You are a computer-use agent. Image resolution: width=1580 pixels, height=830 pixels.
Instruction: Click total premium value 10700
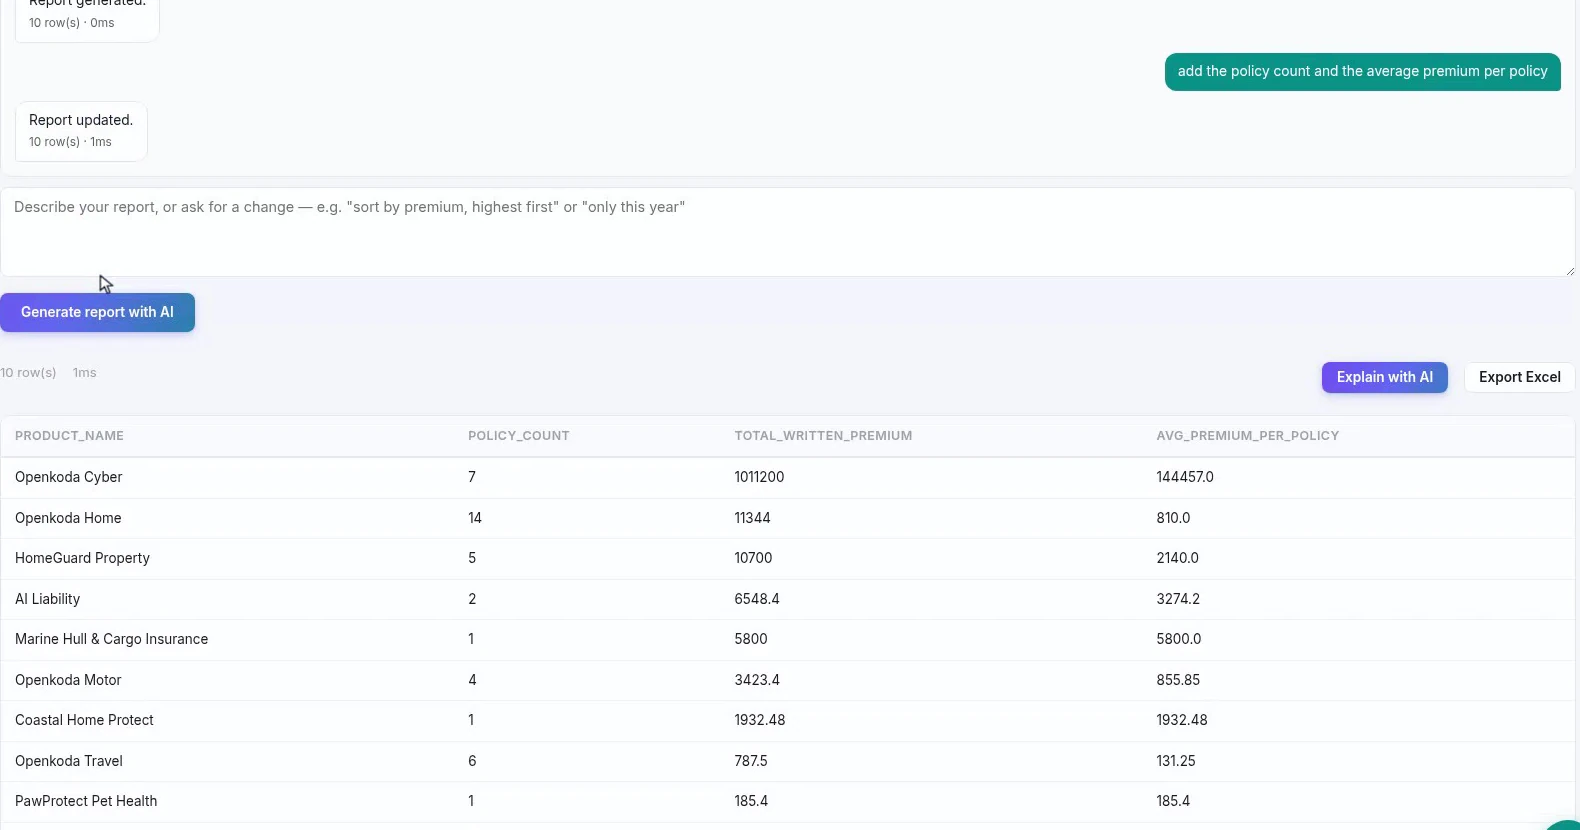click(753, 558)
